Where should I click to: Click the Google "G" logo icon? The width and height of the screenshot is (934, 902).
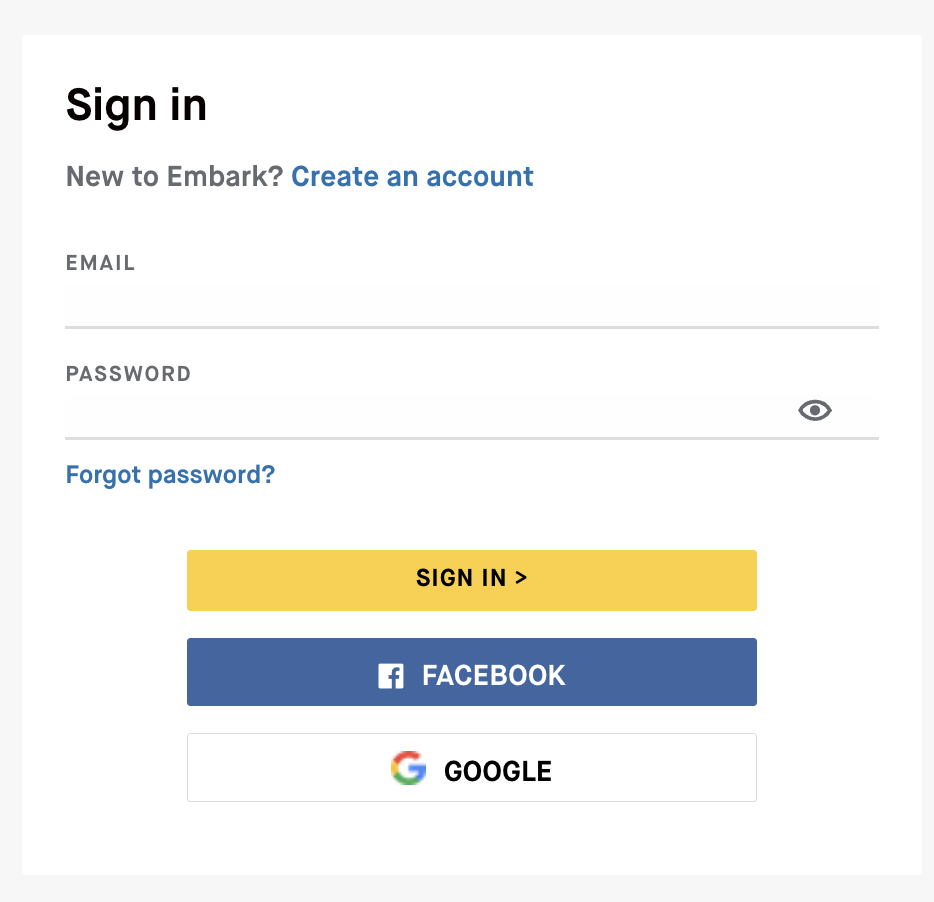pos(408,768)
